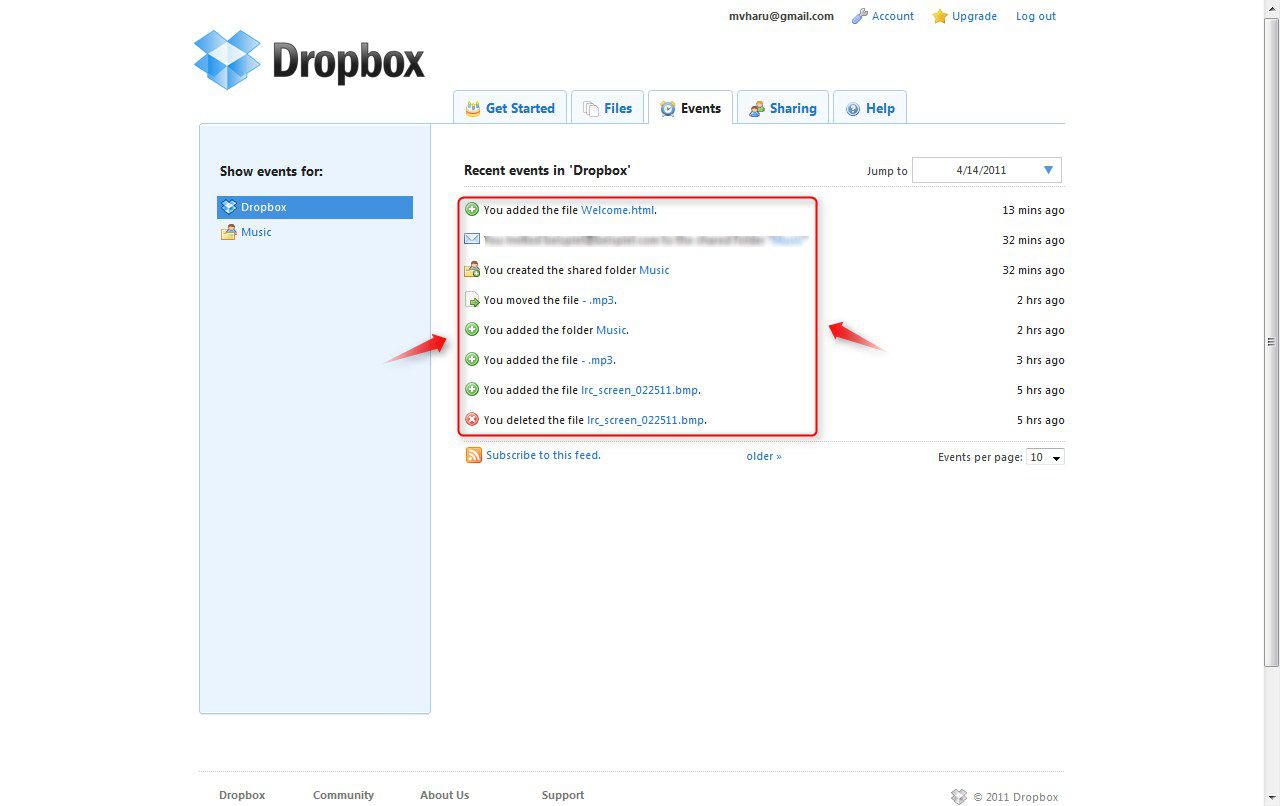This screenshot has width=1280, height=806.
Task: Click the moved file arrow icon
Action: [473, 300]
